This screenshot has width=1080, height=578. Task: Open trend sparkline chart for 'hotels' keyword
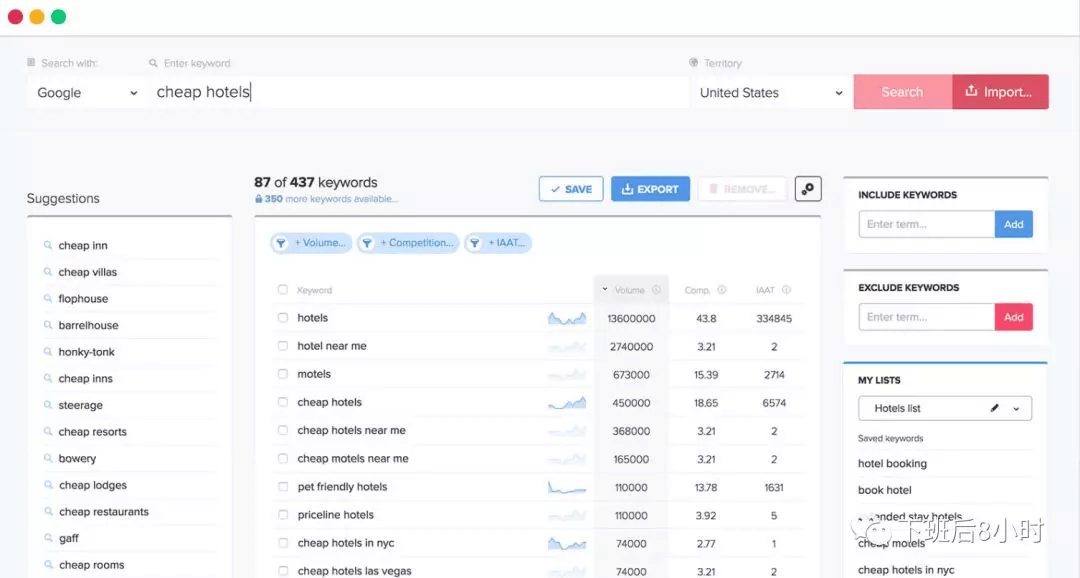[x=567, y=318]
